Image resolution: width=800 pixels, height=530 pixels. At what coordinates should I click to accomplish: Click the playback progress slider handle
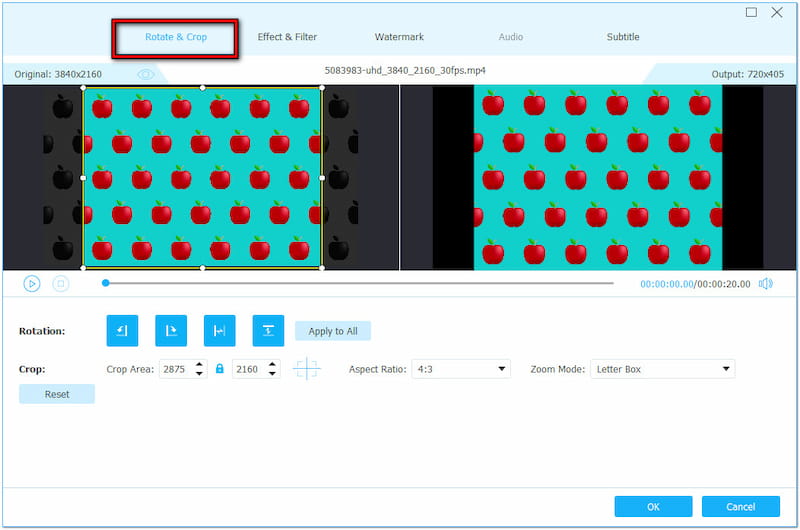click(x=106, y=283)
